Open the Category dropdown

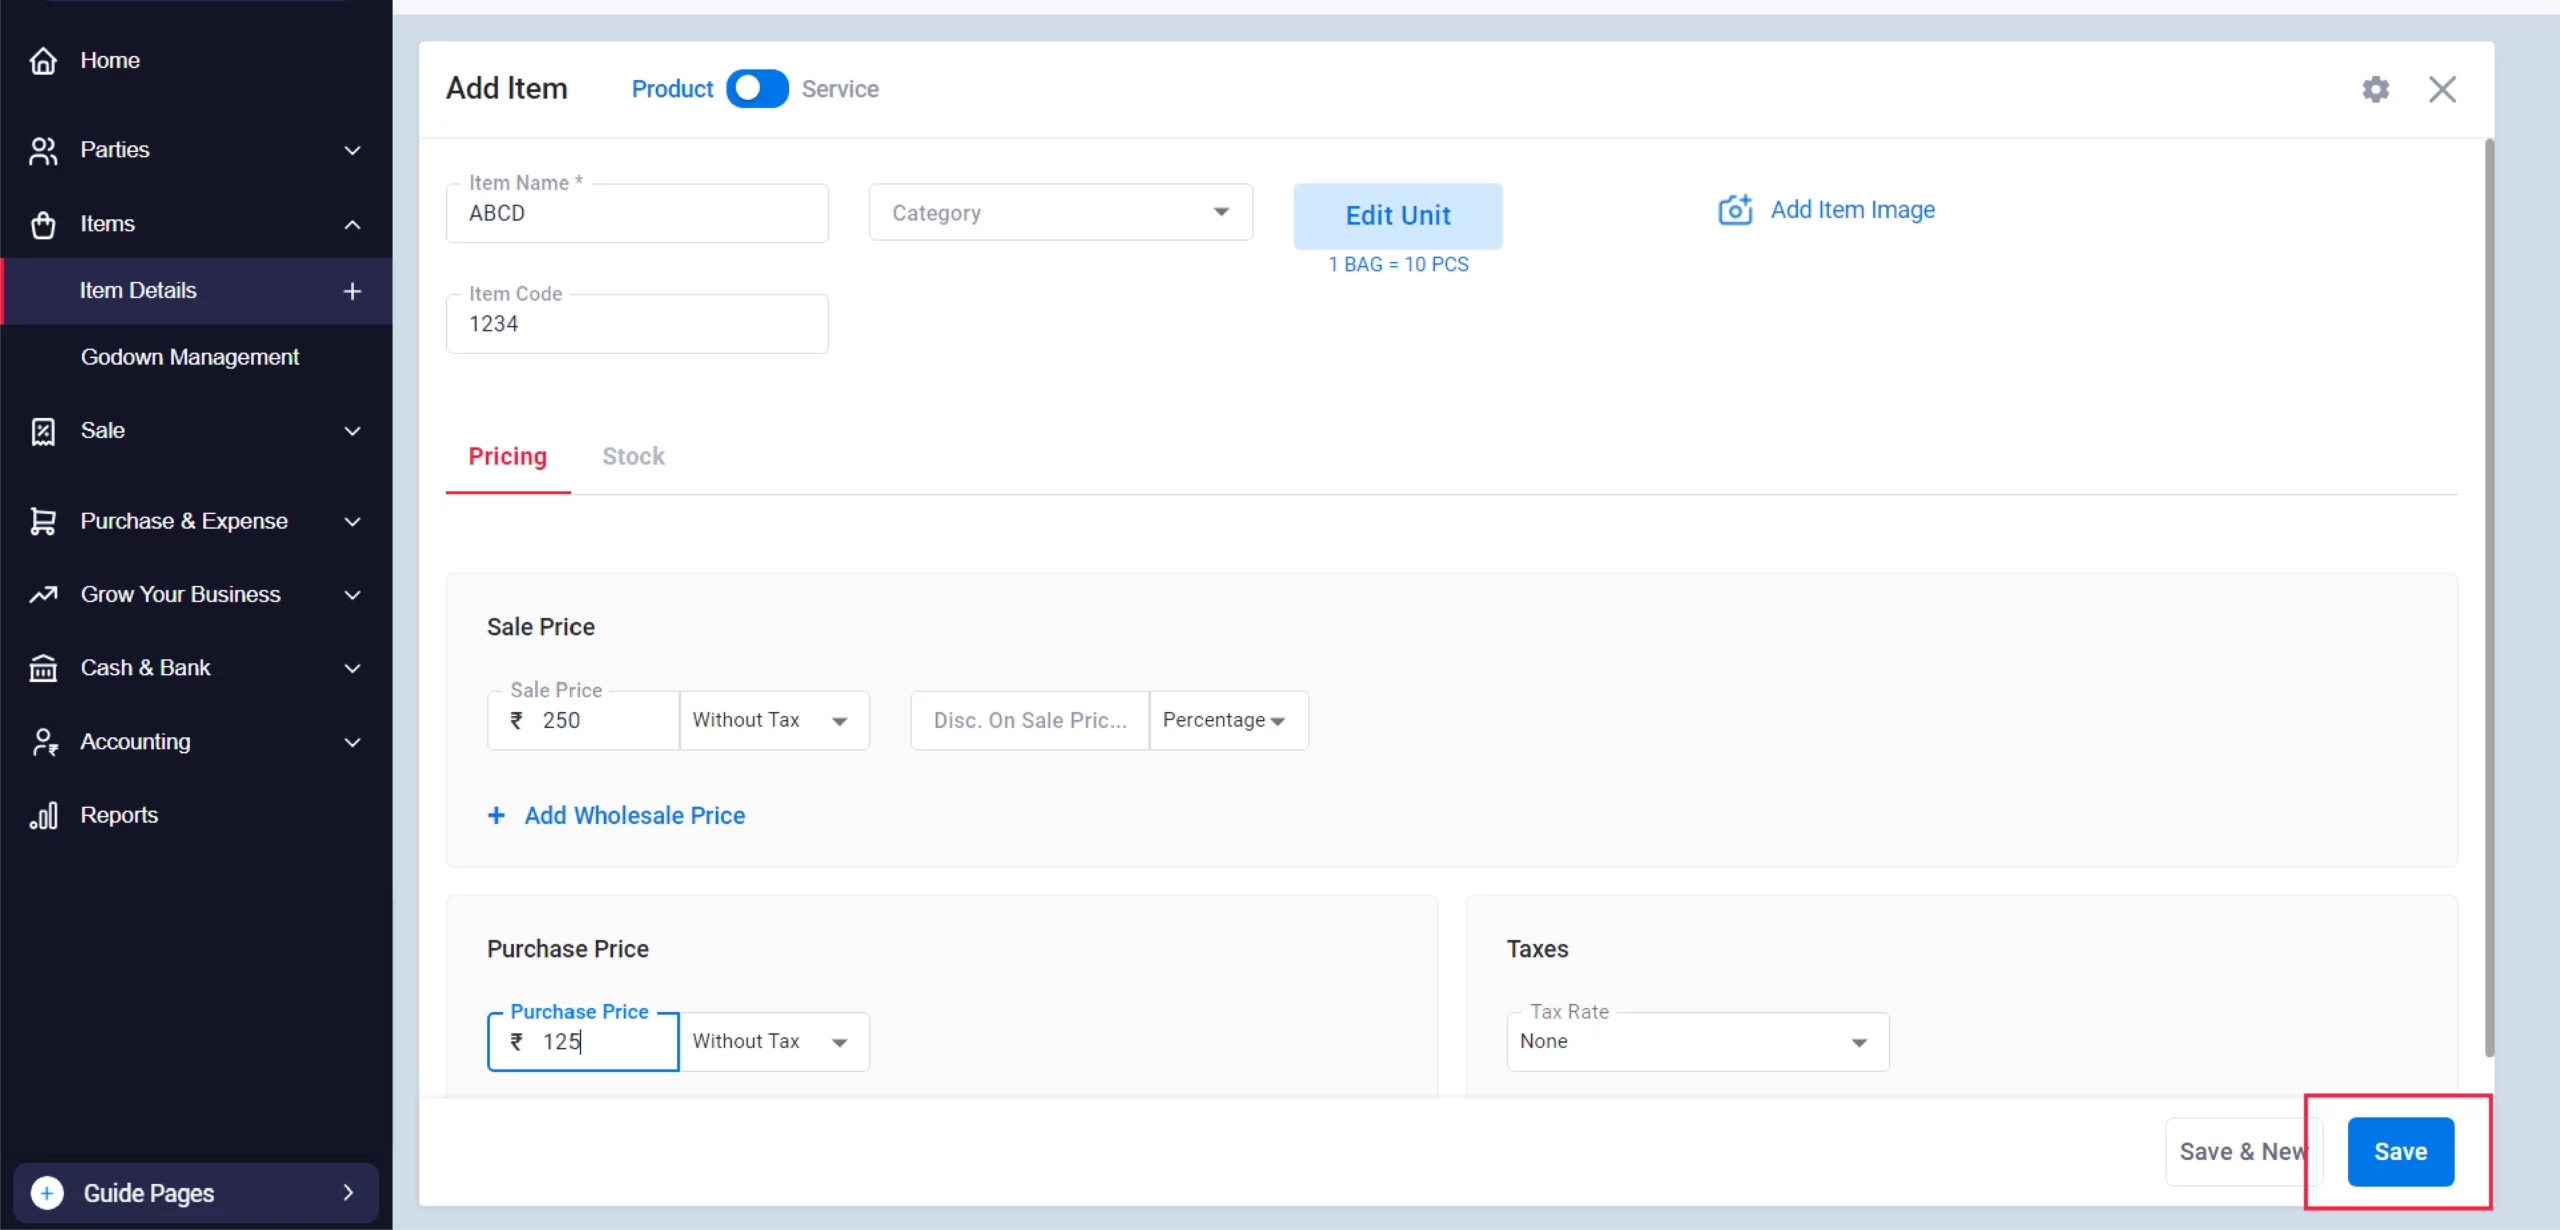point(1060,212)
